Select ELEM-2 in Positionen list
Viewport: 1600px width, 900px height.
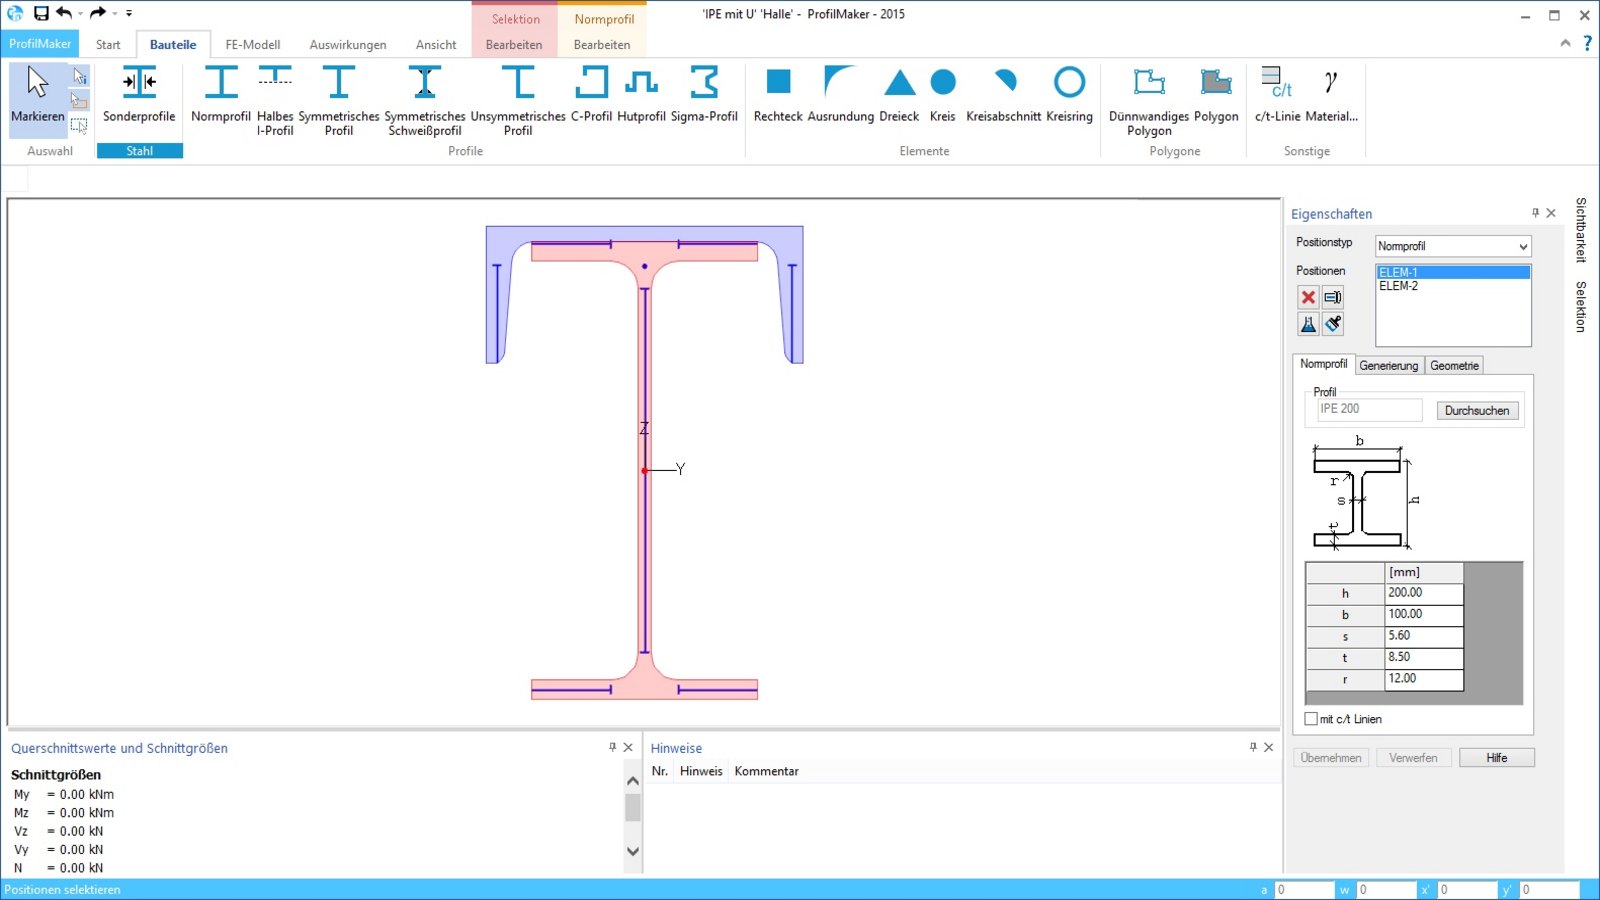(x=1453, y=286)
